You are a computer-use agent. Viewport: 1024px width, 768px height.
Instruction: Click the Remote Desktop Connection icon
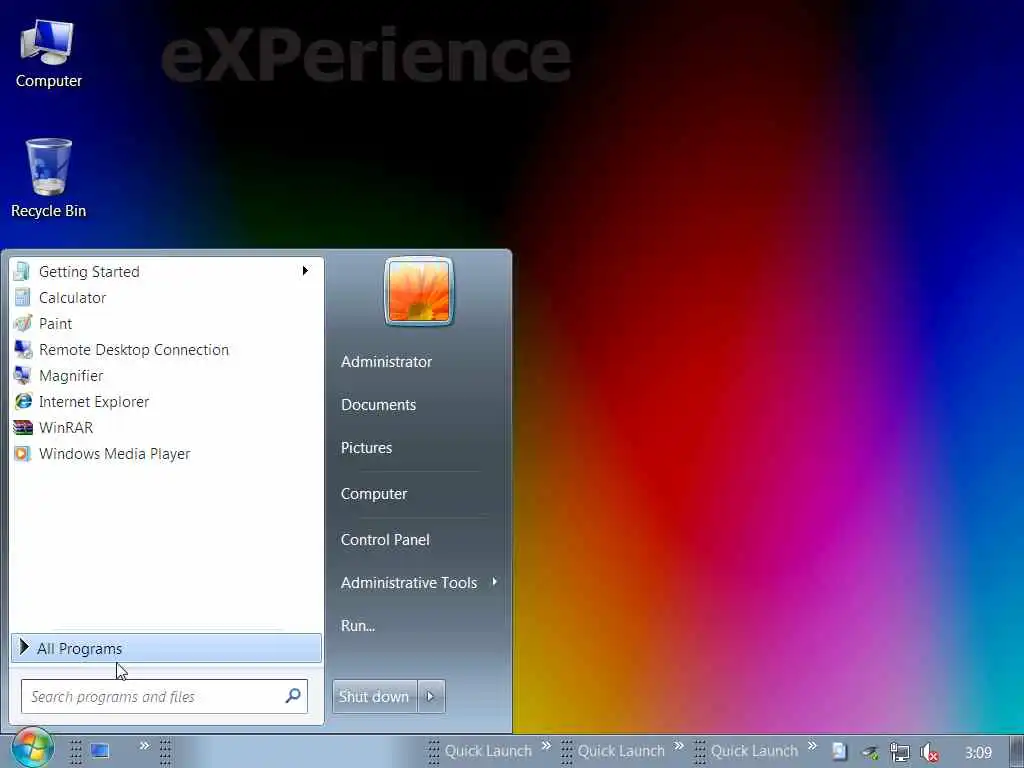tap(23, 349)
